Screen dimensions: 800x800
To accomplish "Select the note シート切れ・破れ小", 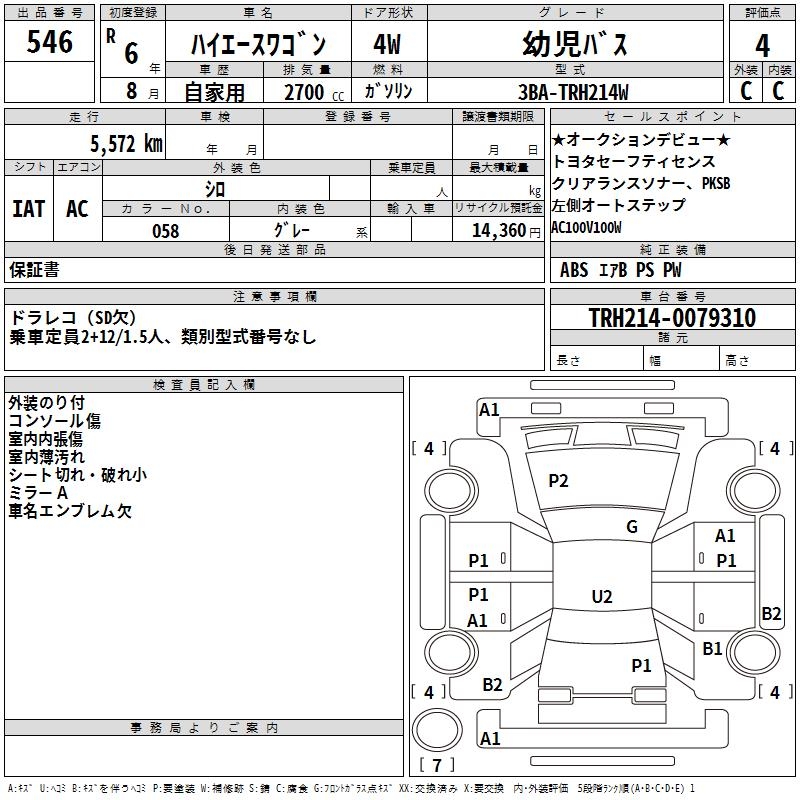I will point(78,474).
